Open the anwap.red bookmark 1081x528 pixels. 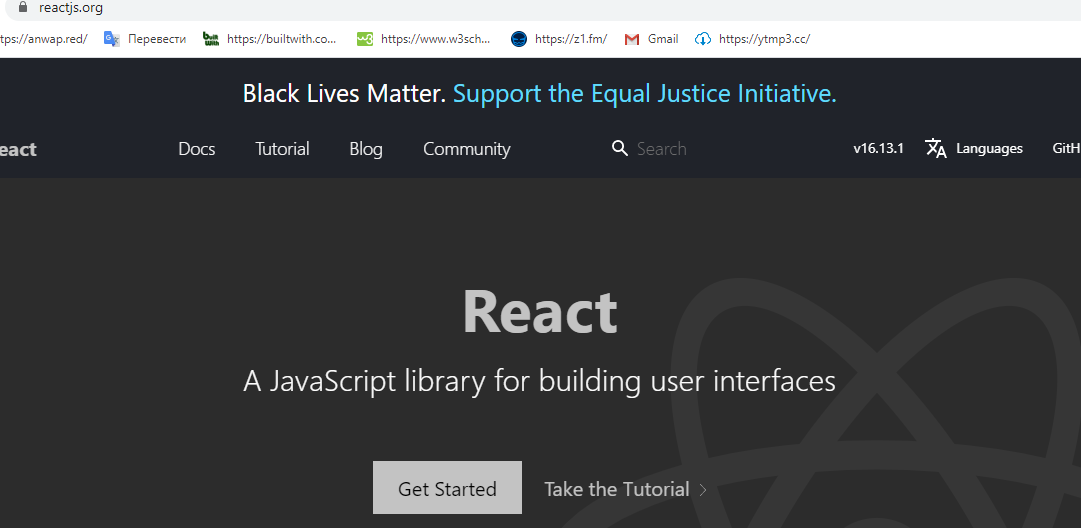click(44, 39)
